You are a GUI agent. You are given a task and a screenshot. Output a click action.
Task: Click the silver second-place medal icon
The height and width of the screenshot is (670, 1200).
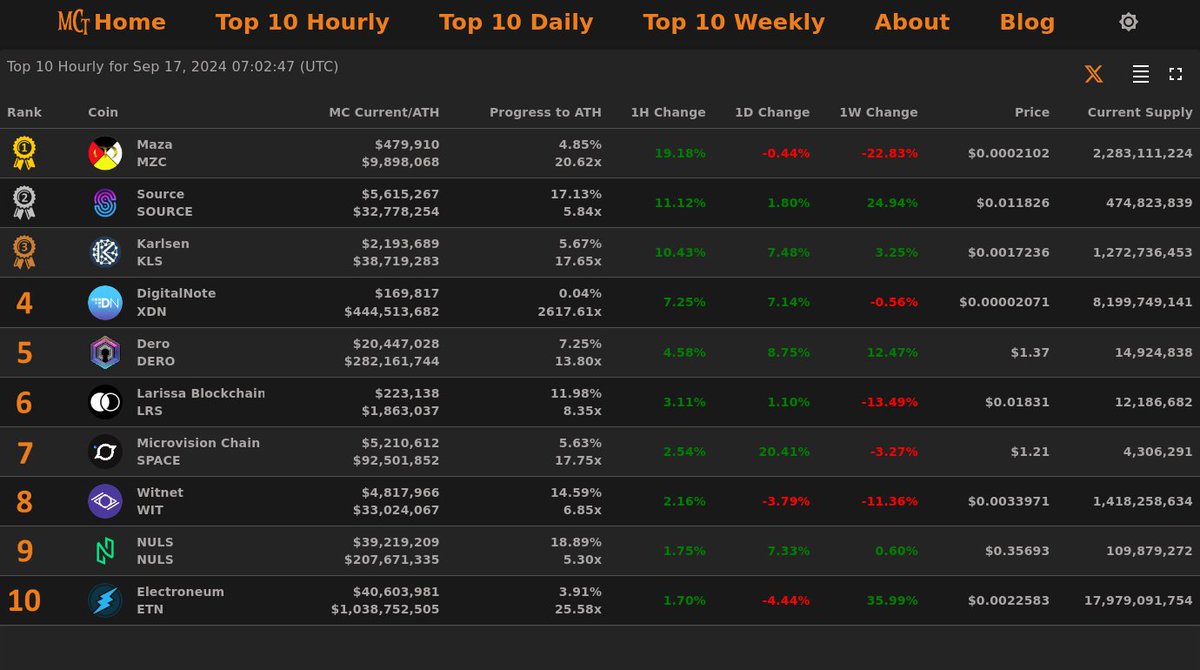click(24, 203)
